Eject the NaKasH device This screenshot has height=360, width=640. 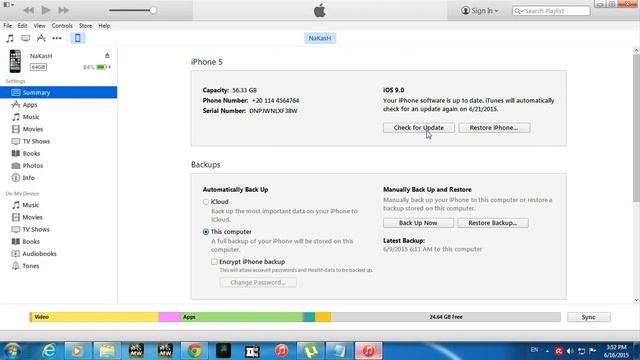pyautogui.click(x=107, y=56)
